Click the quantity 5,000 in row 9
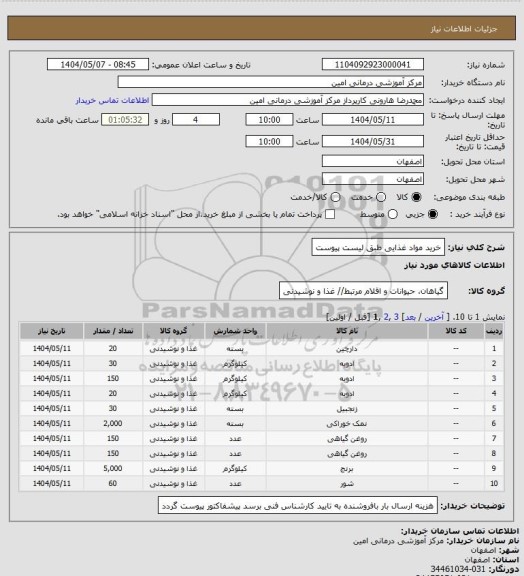This screenshot has height=576, width=524. click(113, 468)
